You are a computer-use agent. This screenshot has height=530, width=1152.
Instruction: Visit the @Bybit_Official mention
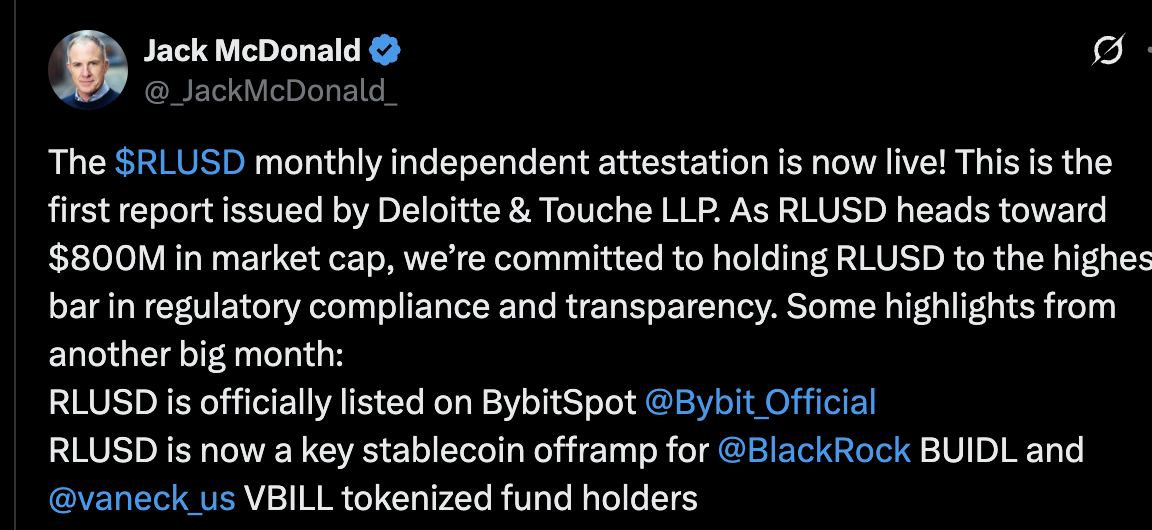[x=760, y=402]
